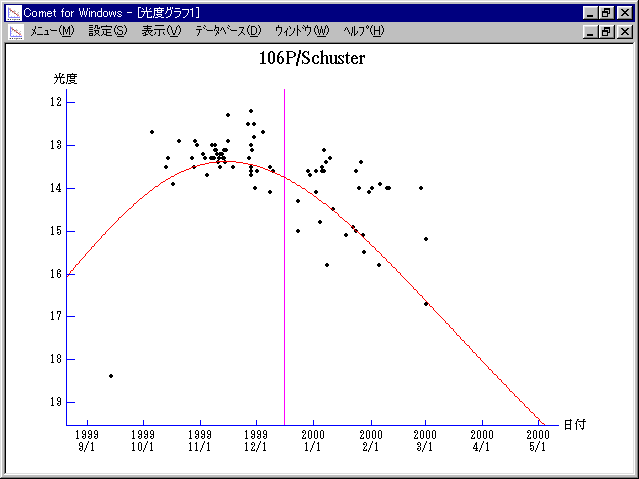
Task: Open the 表示(V) view menu
Action: click(x=161, y=31)
